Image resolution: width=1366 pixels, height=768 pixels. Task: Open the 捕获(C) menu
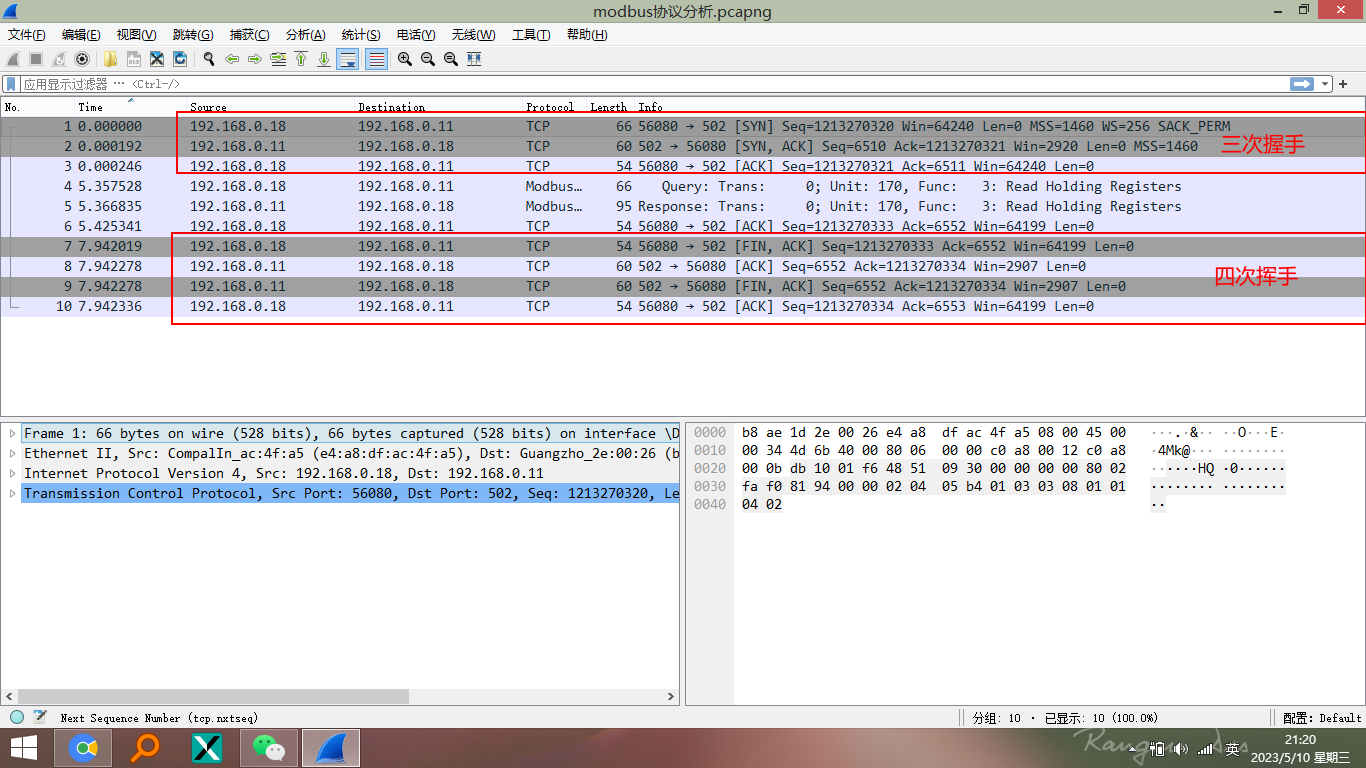pos(249,34)
